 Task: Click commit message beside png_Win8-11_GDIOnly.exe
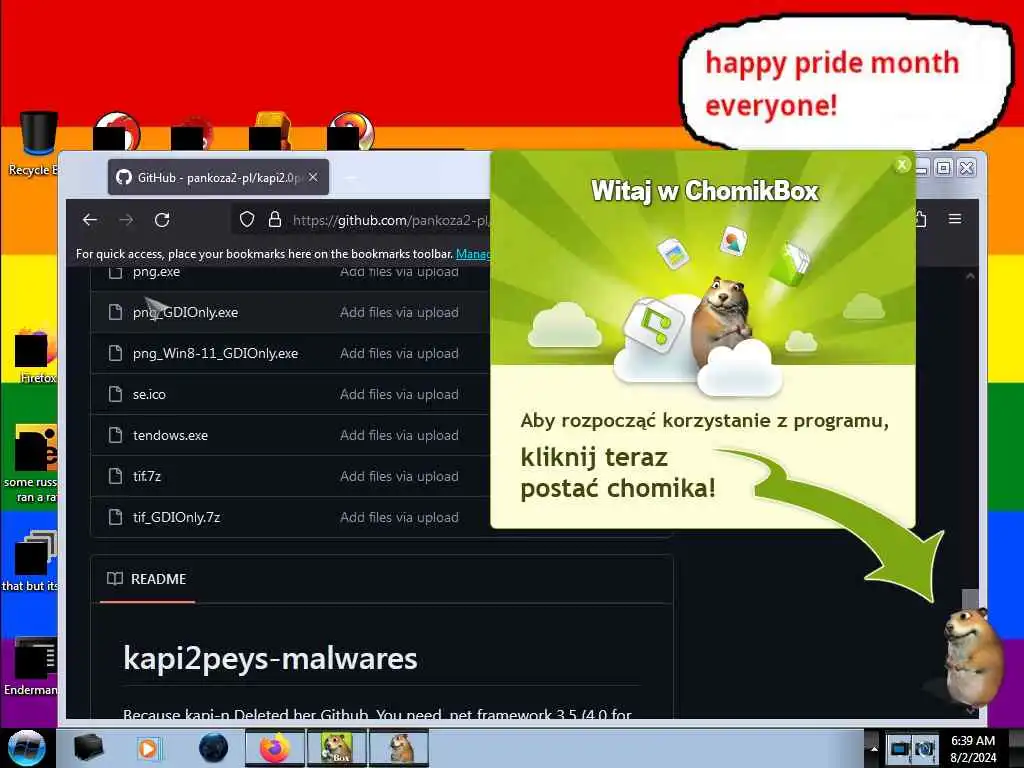(399, 353)
